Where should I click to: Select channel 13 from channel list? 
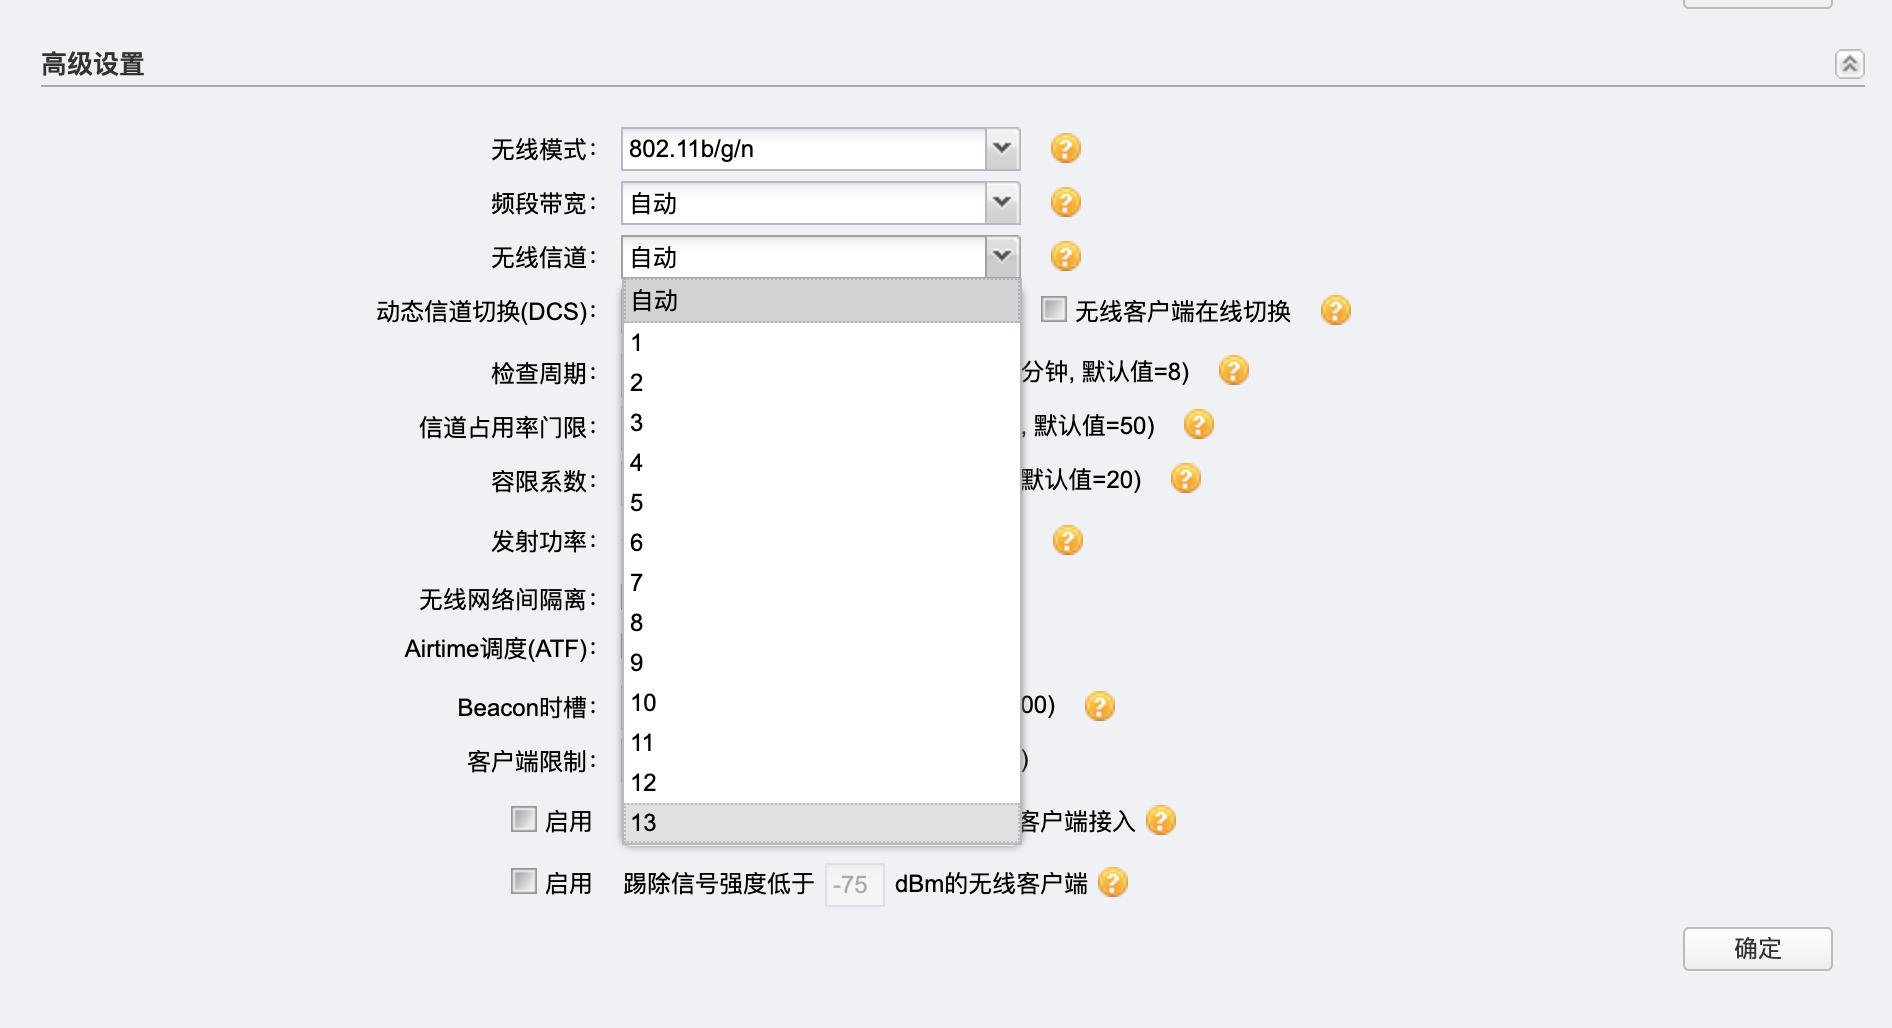pyautogui.click(x=819, y=824)
